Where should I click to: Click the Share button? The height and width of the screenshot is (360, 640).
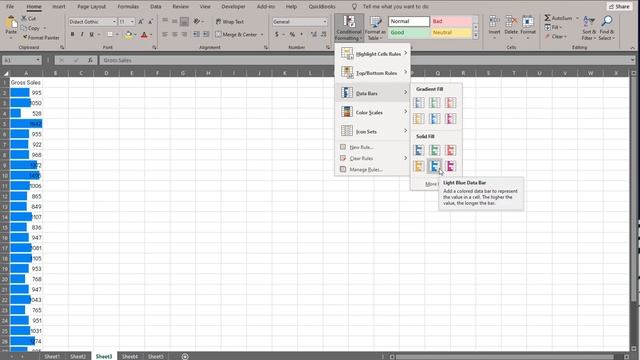pos(619,7)
